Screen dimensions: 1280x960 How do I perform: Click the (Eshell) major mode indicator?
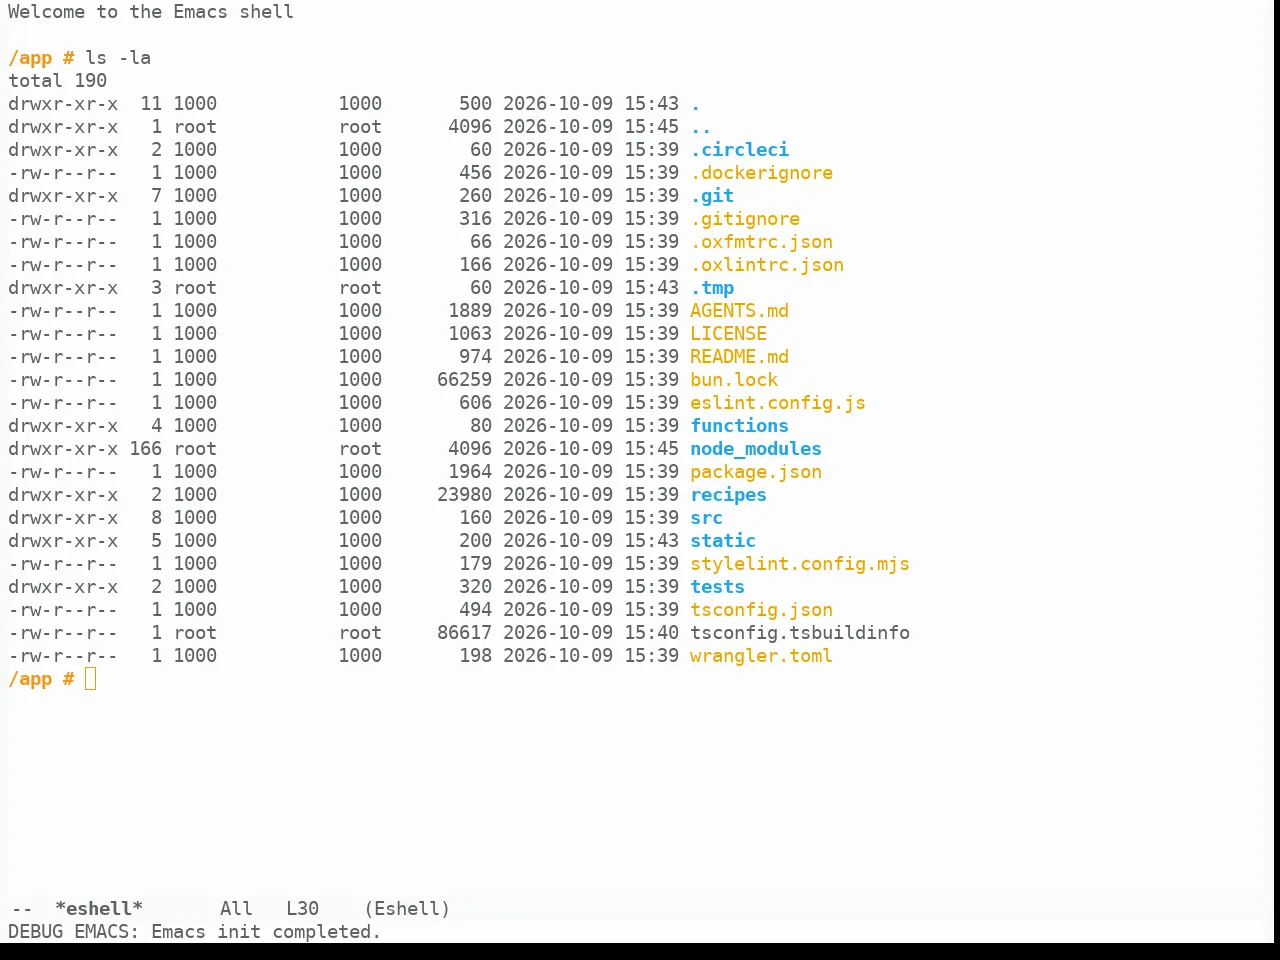click(x=407, y=909)
